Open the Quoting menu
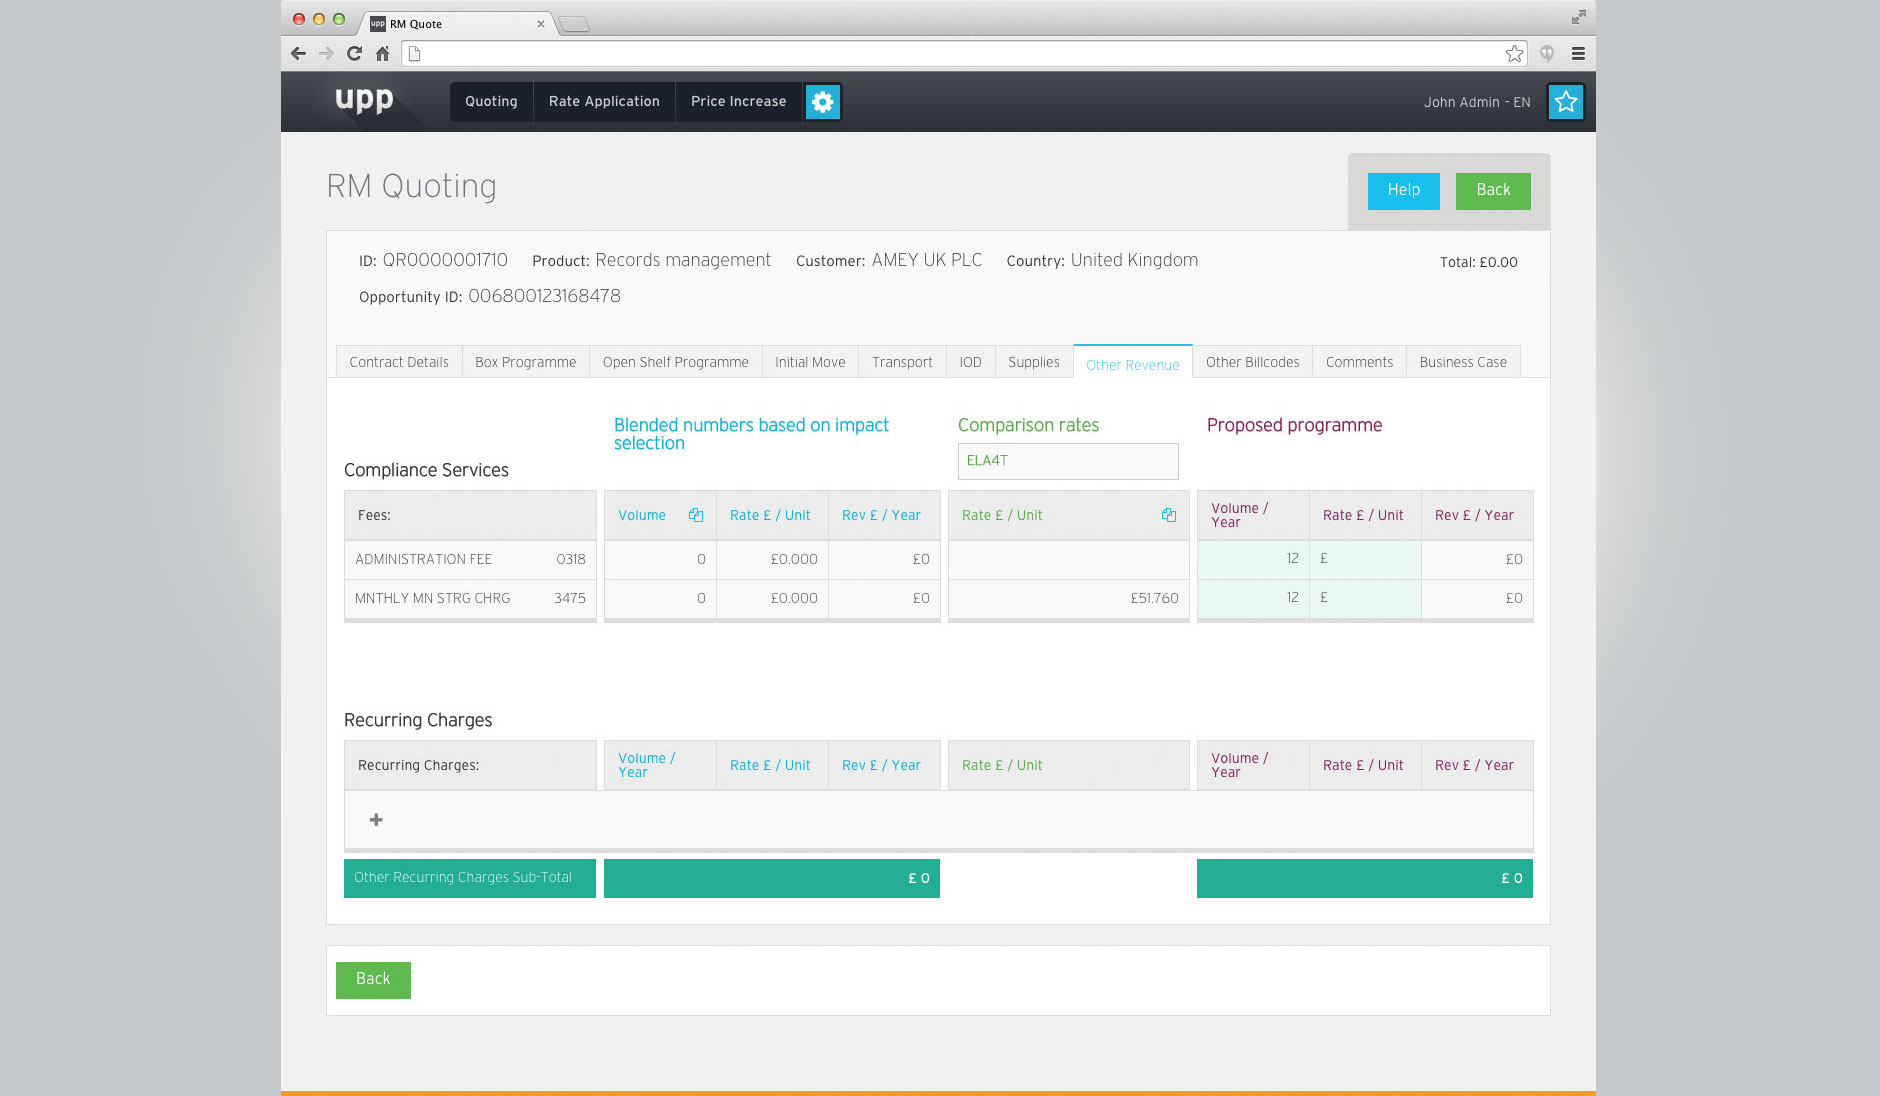 [491, 102]
